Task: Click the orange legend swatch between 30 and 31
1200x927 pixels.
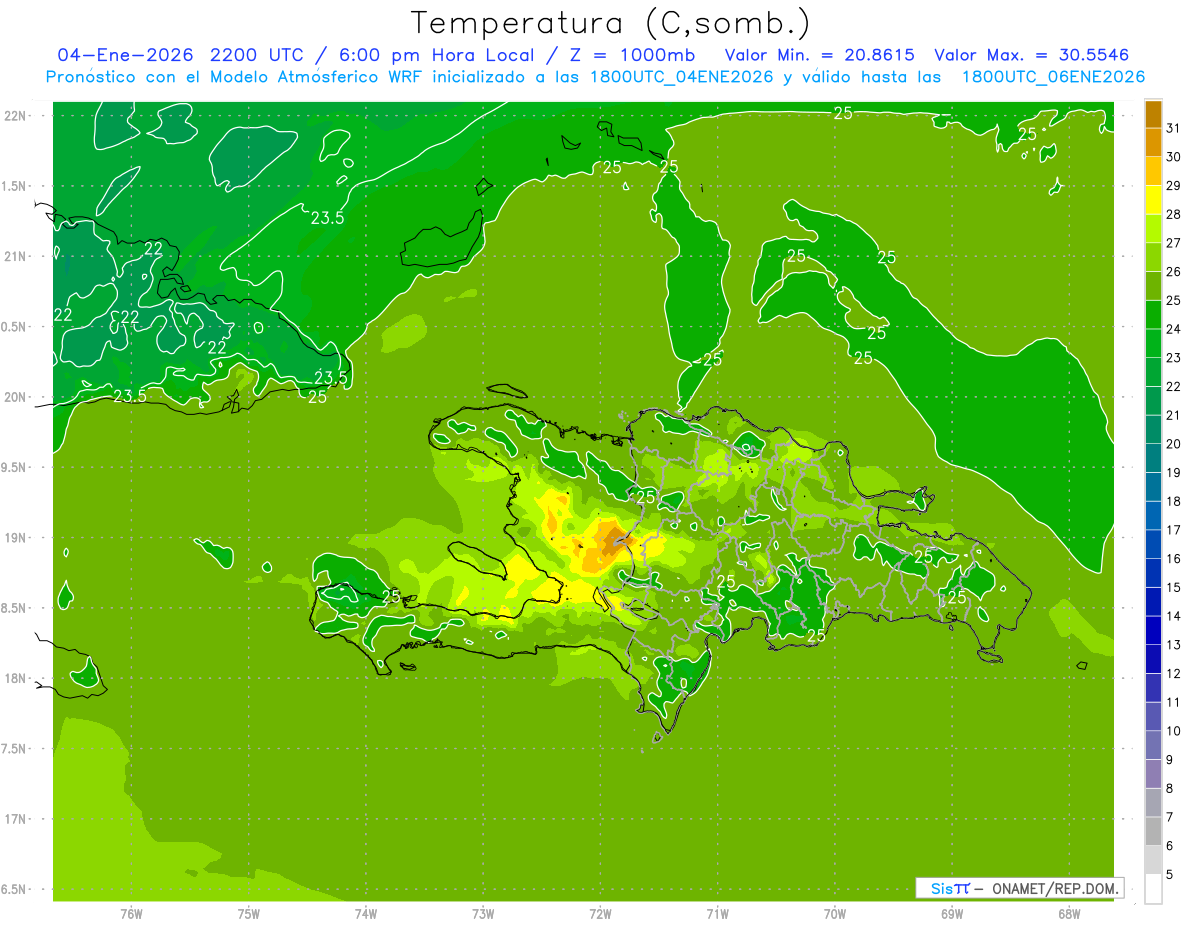Action: (x=1153, y=143)
